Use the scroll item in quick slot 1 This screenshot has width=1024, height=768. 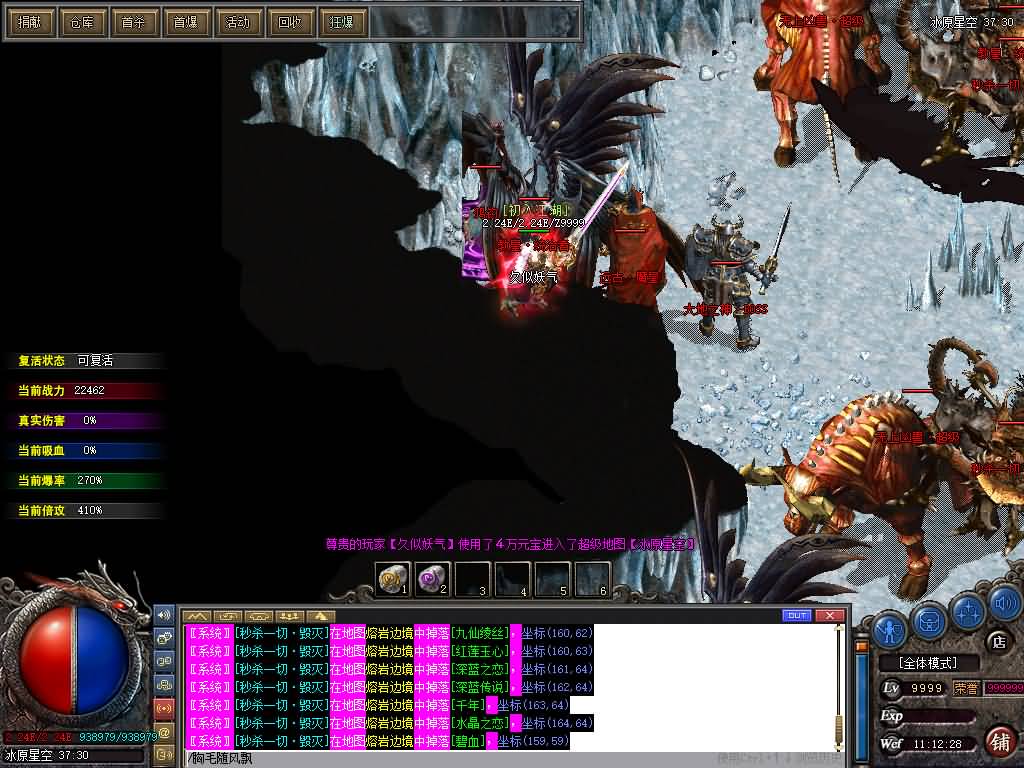[x=393, y=578]
